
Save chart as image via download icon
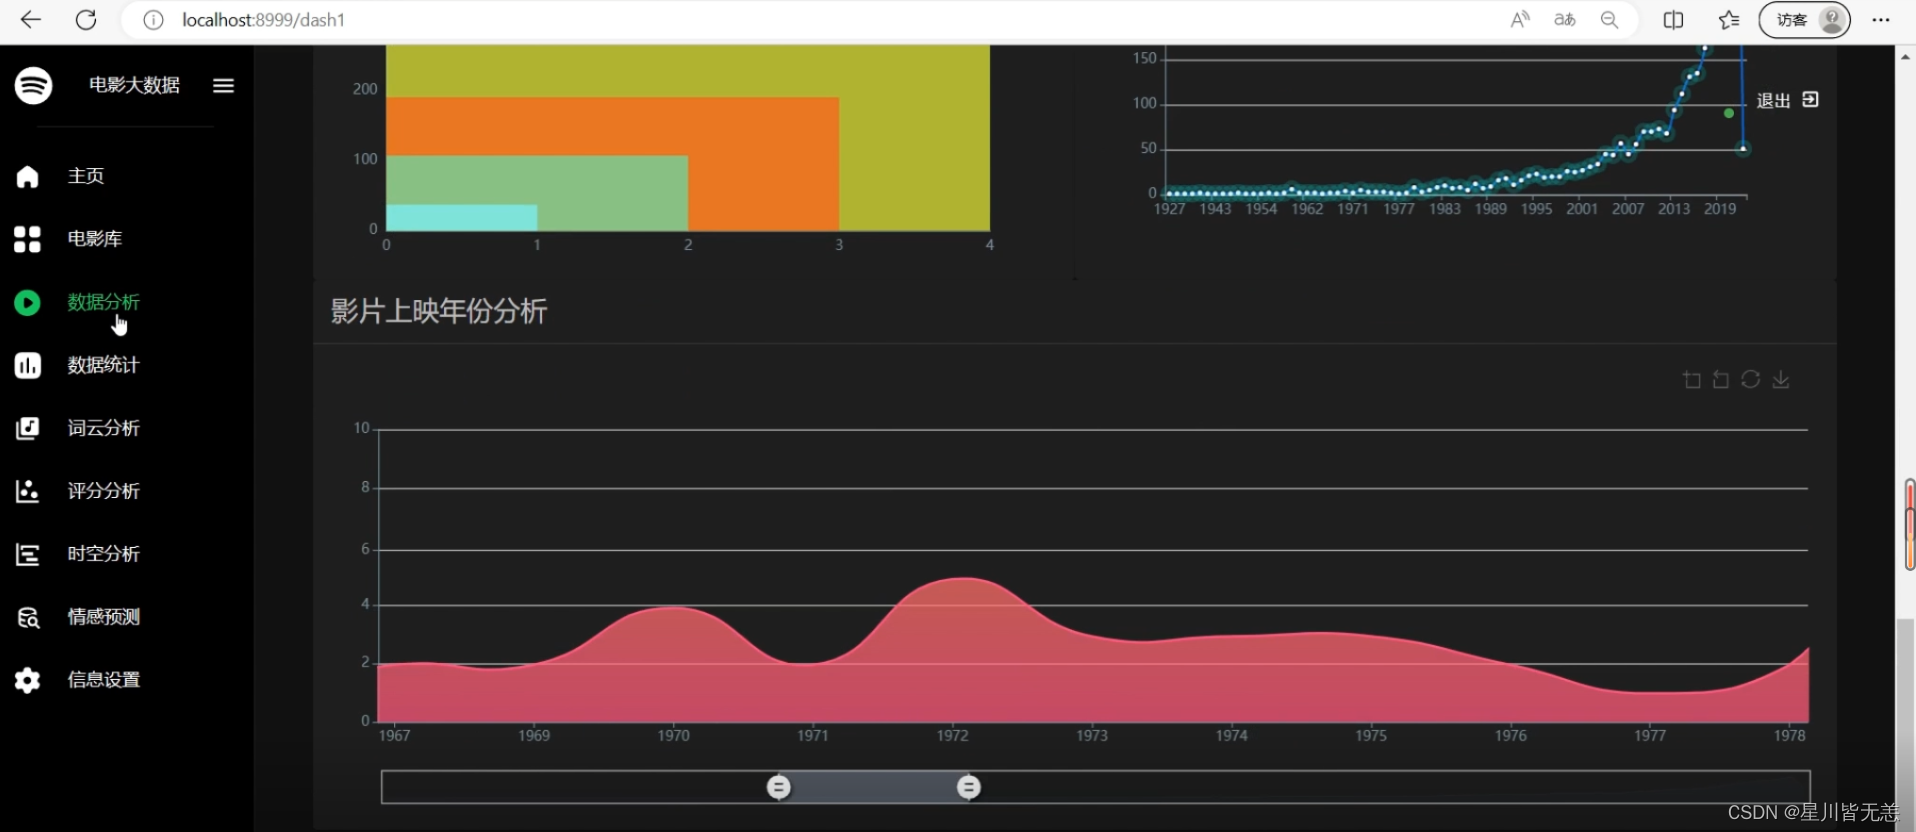tap(1780, 379)
